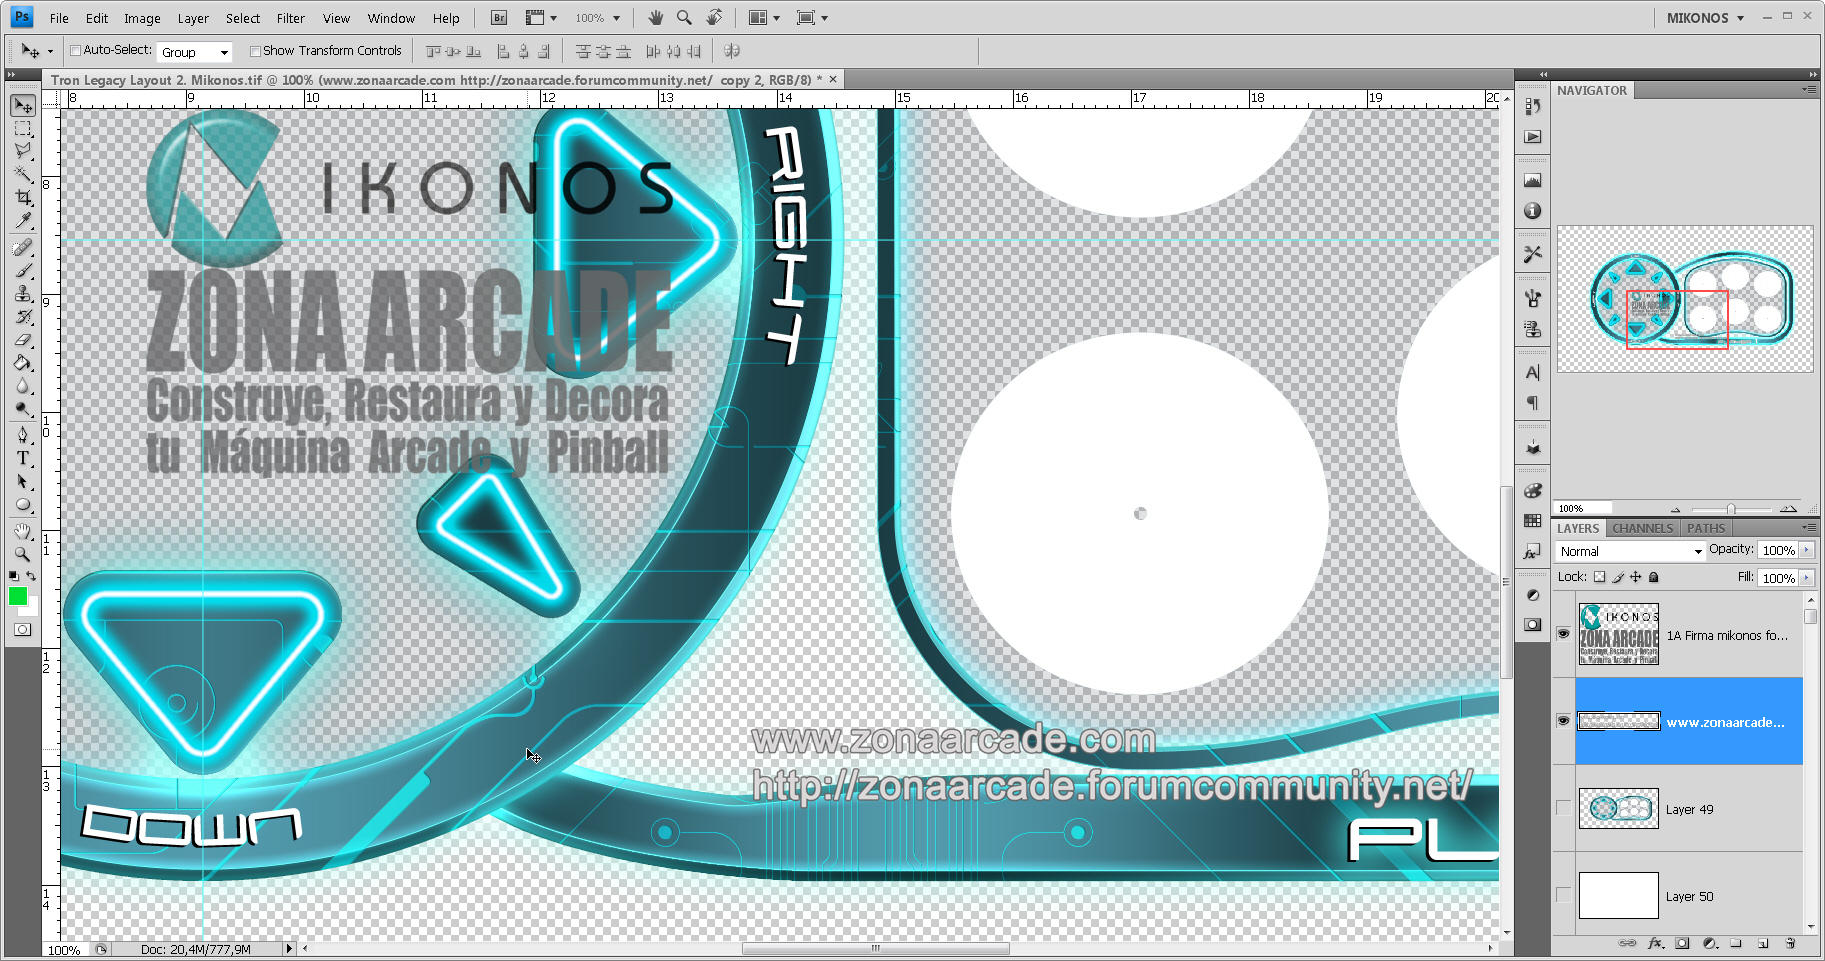1825x961 pixels.
Task: Open the Actions panel icon
Action: [1532, 137]
